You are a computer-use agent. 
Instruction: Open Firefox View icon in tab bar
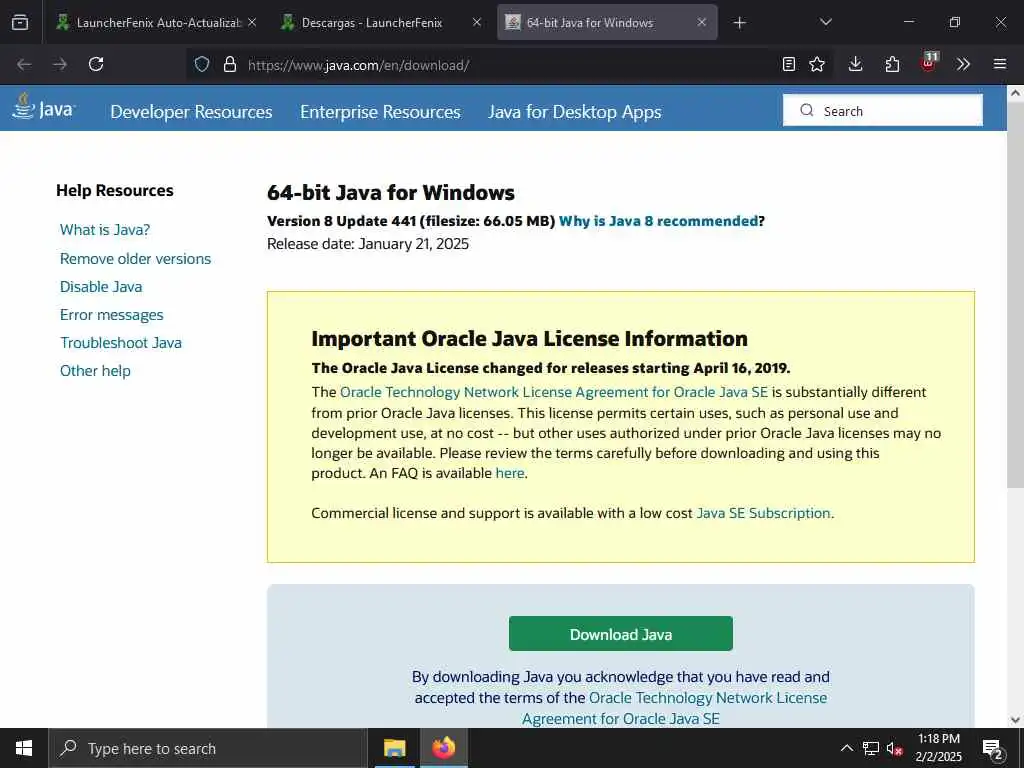coord(20,23)
